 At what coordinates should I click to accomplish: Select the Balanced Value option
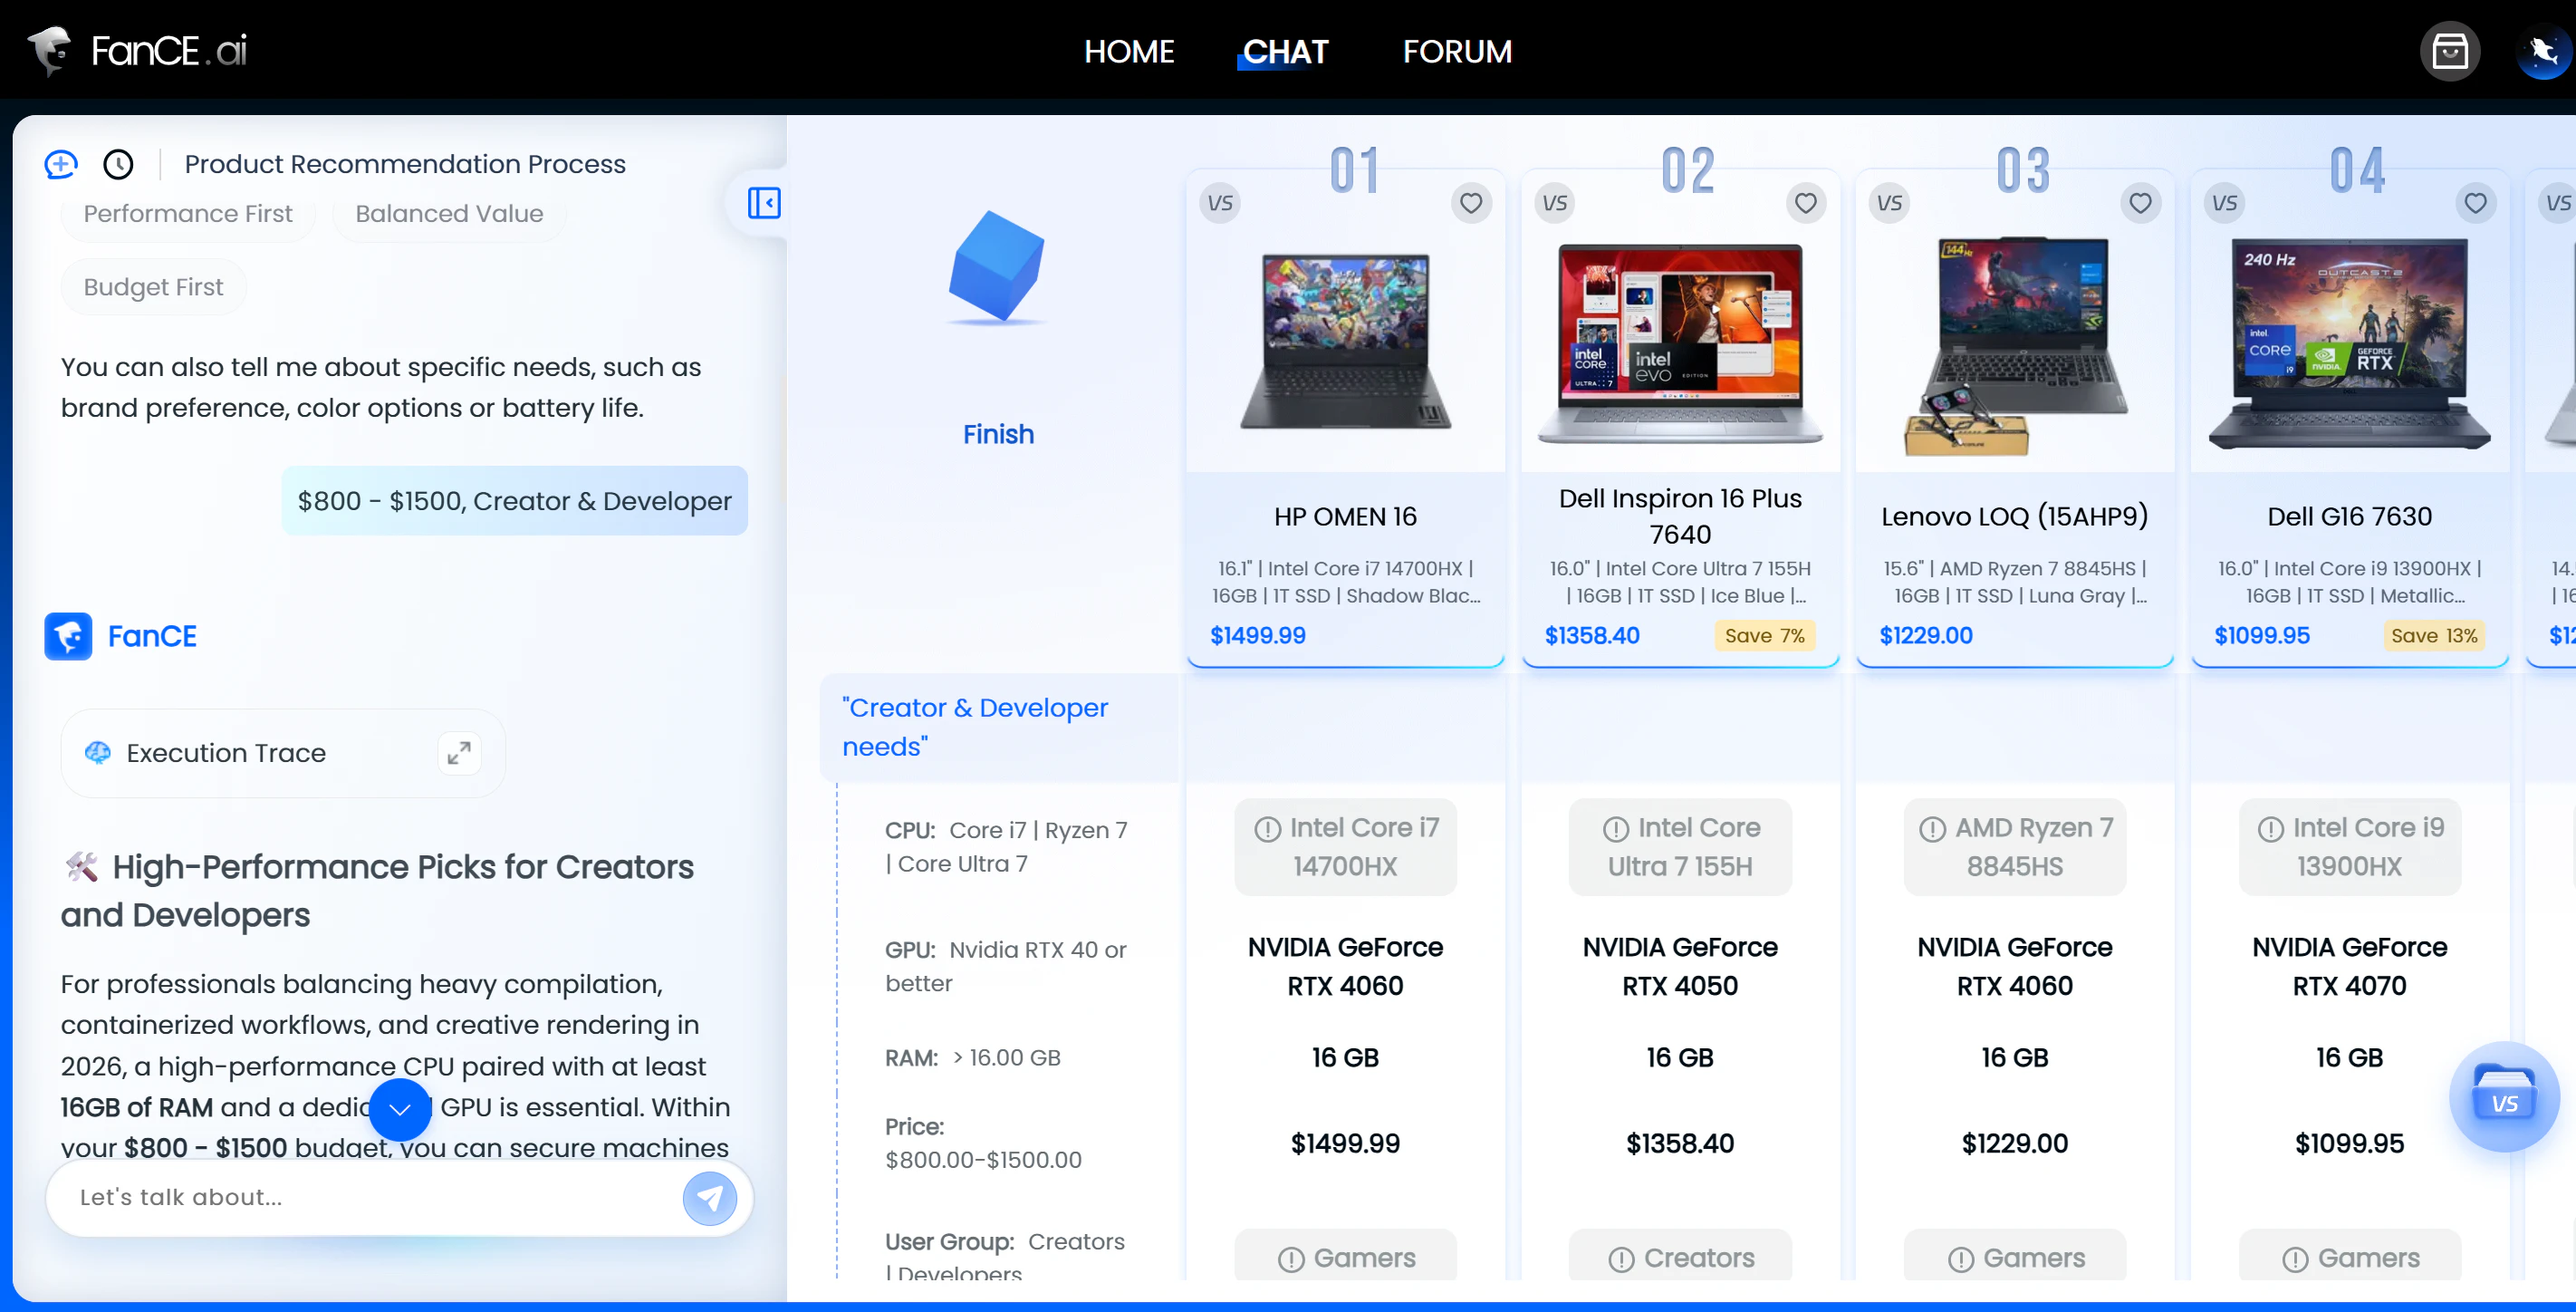tap(449, 213)
